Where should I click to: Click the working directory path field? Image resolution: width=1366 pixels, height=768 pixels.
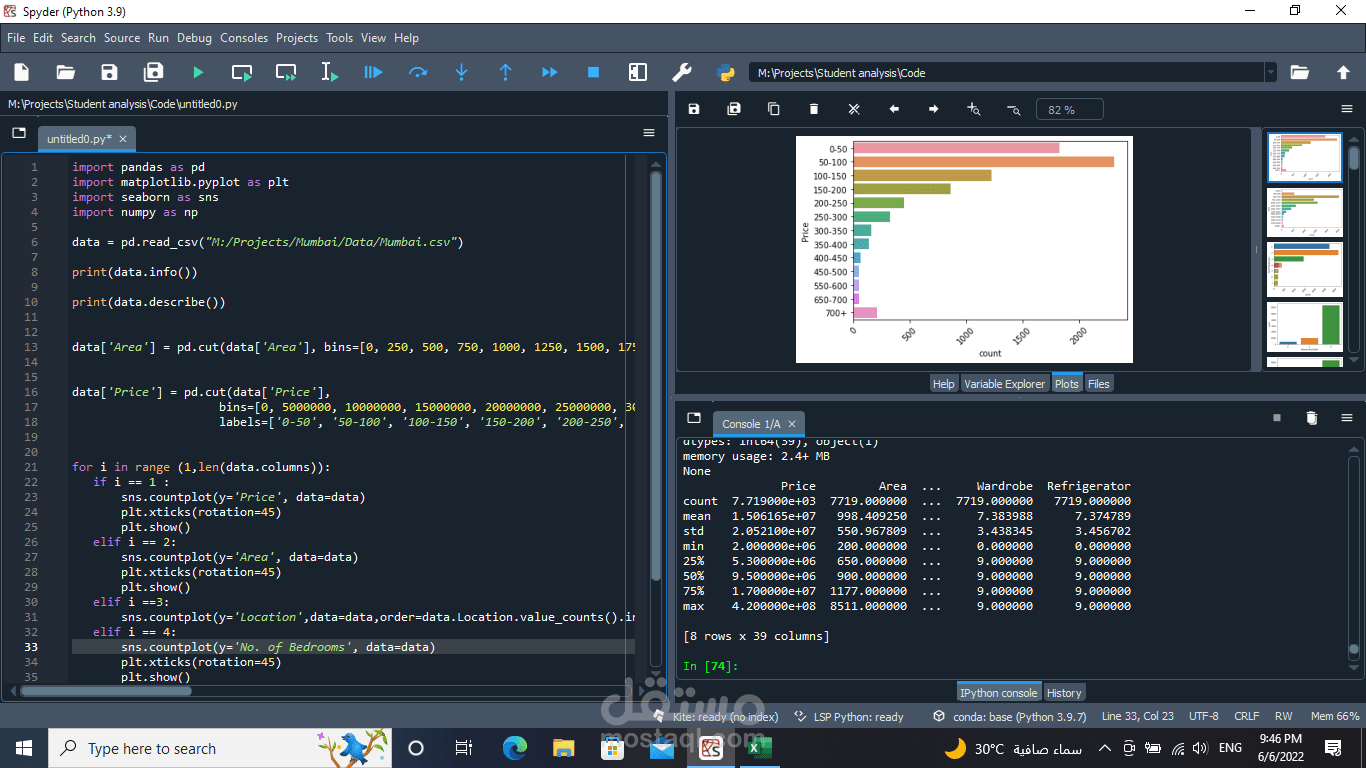[x=1006, y=72]
